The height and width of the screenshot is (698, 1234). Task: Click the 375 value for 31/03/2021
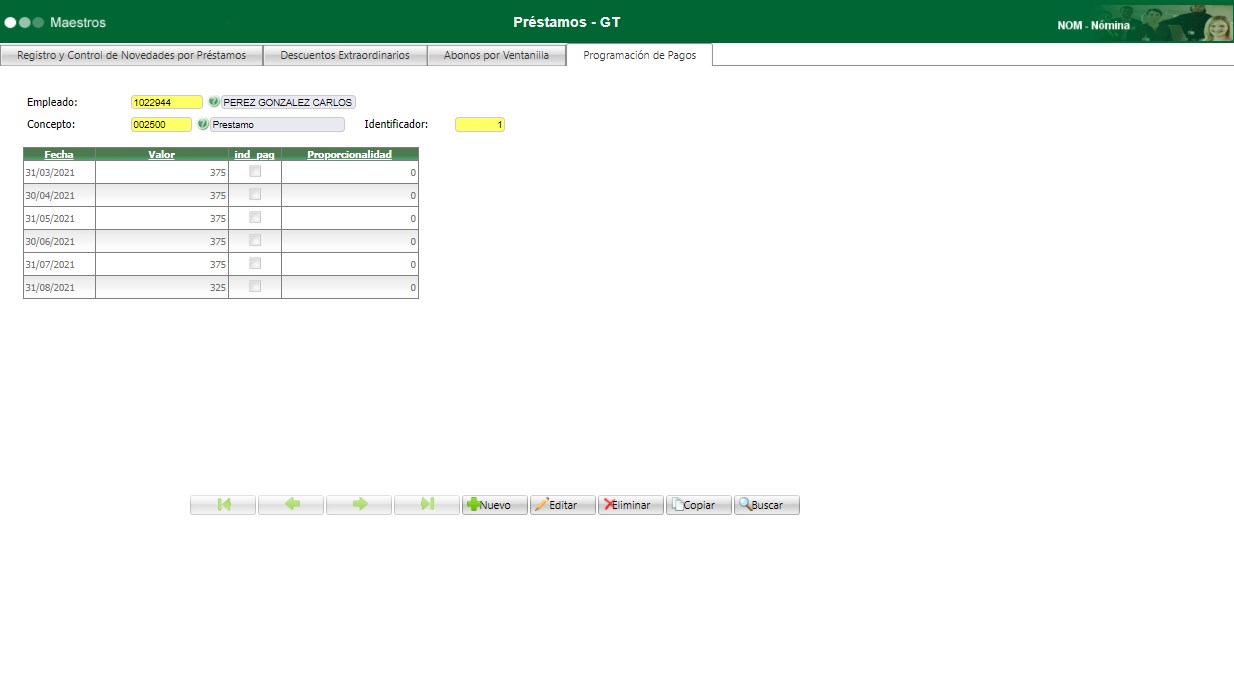[x=162, y=172]
